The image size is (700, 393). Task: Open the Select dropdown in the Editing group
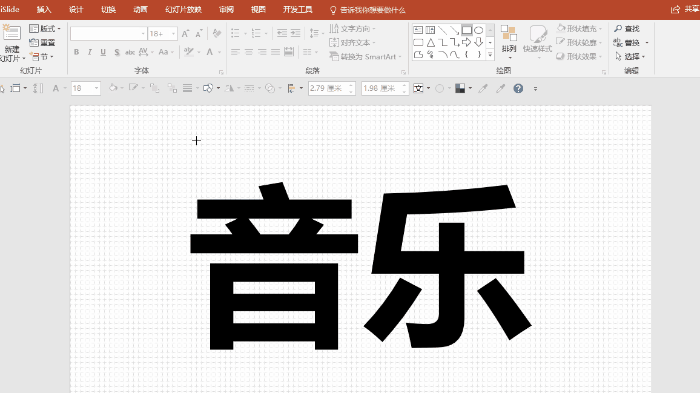[630, 57]
